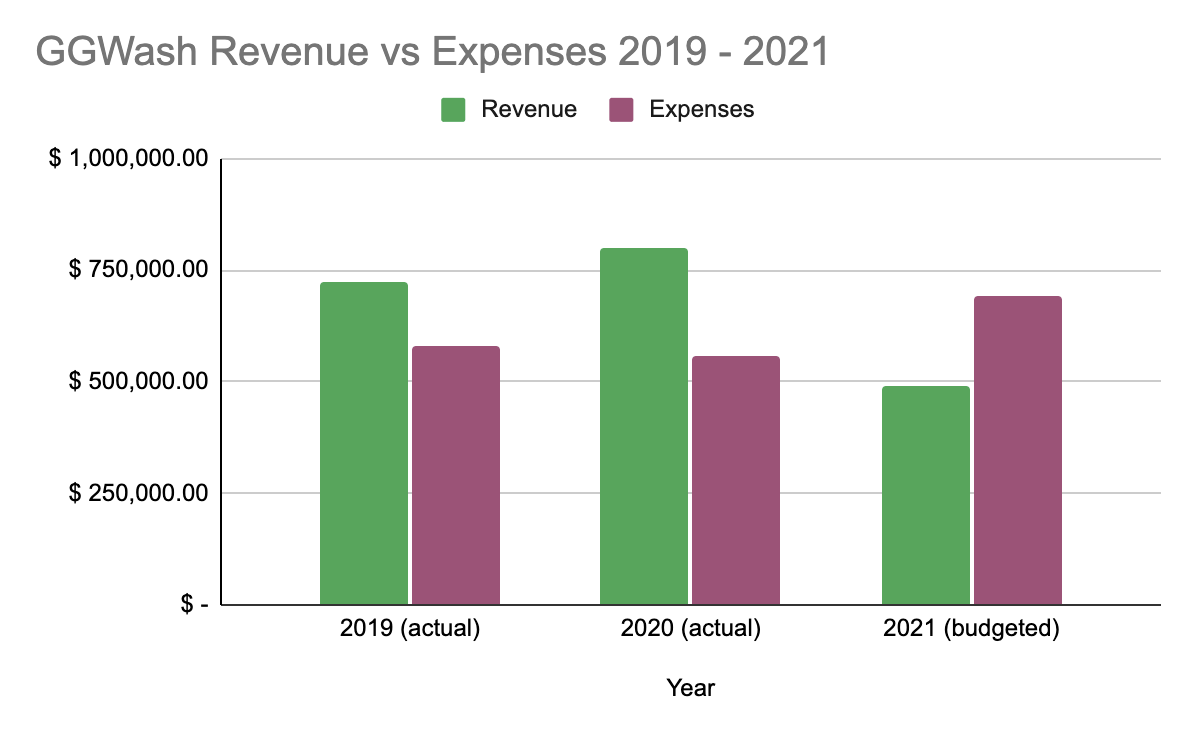Select the green Revenue legend swatch

(x=453, y=110)
